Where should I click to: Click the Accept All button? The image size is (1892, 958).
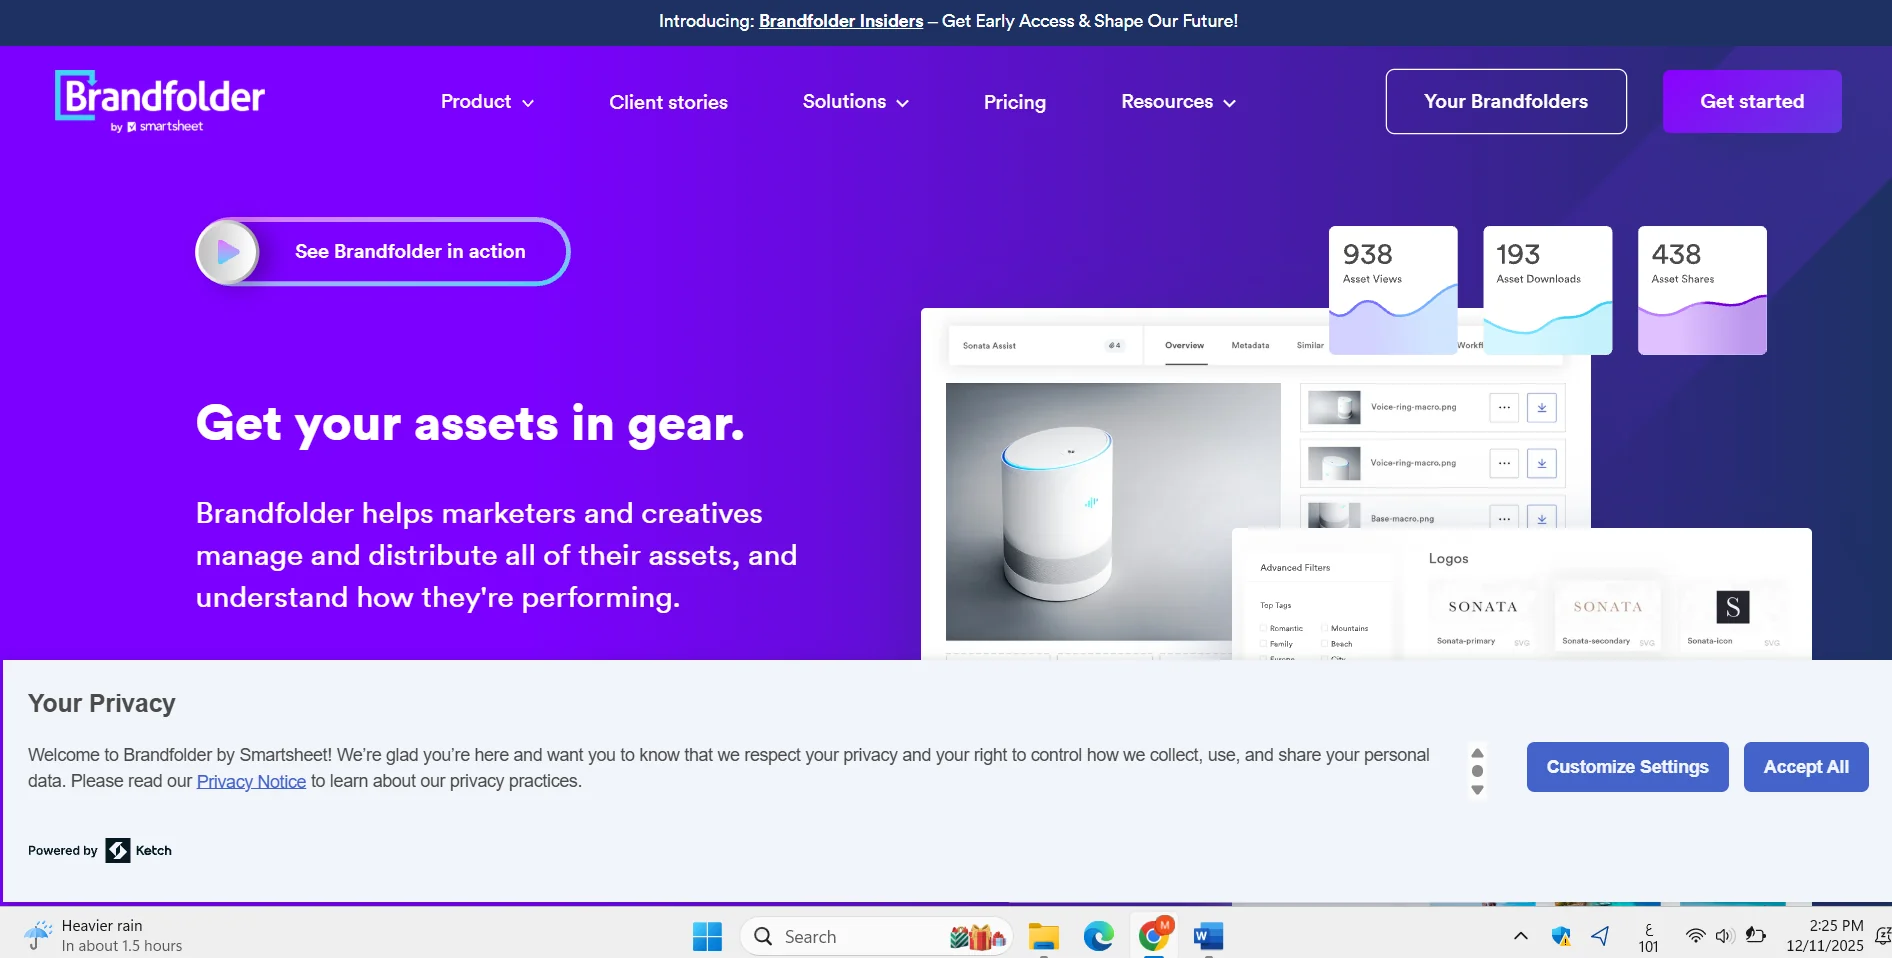[1805, 767]
